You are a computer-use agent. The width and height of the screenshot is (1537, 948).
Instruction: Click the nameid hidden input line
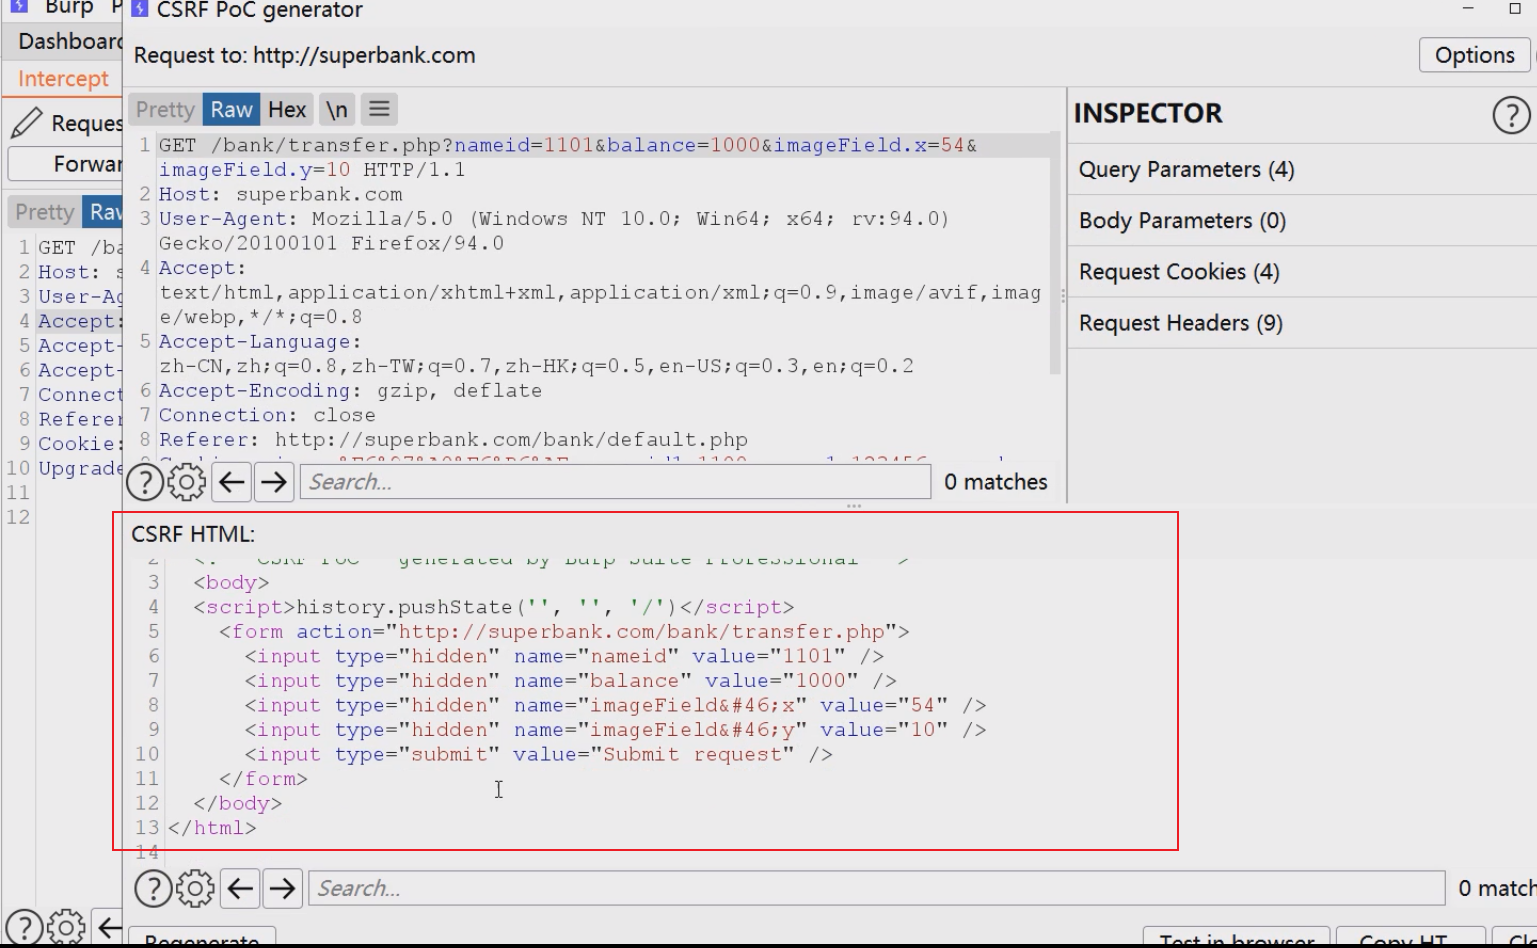coord(564,656)
